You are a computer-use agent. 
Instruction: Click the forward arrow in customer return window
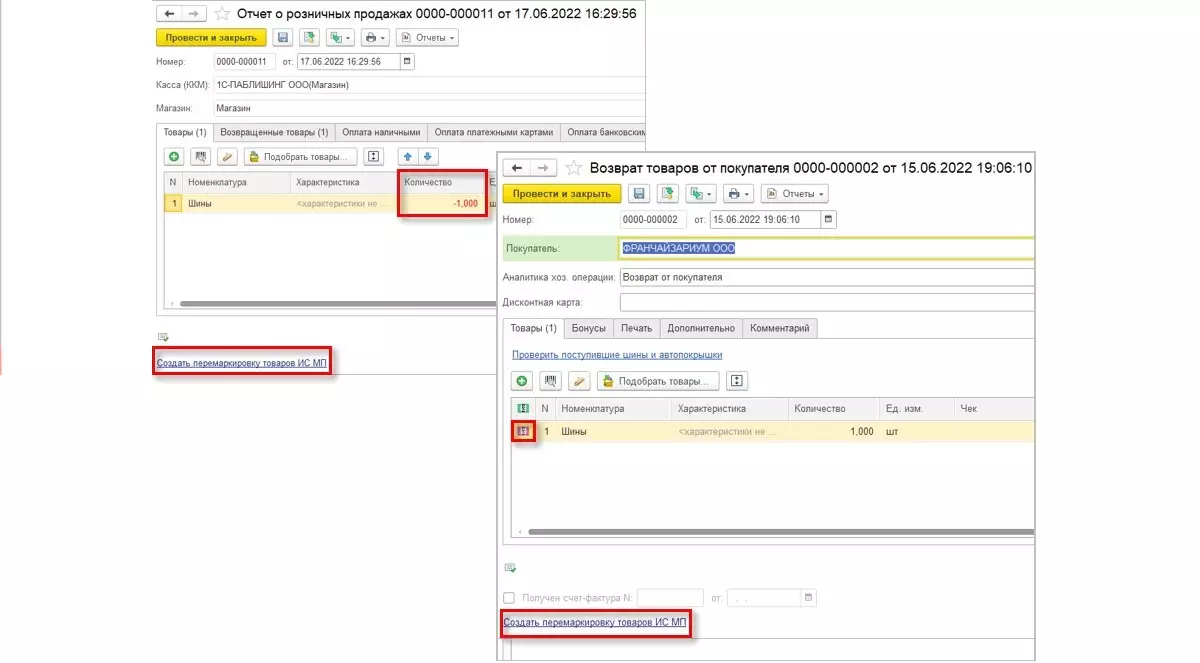click(543, 168)
